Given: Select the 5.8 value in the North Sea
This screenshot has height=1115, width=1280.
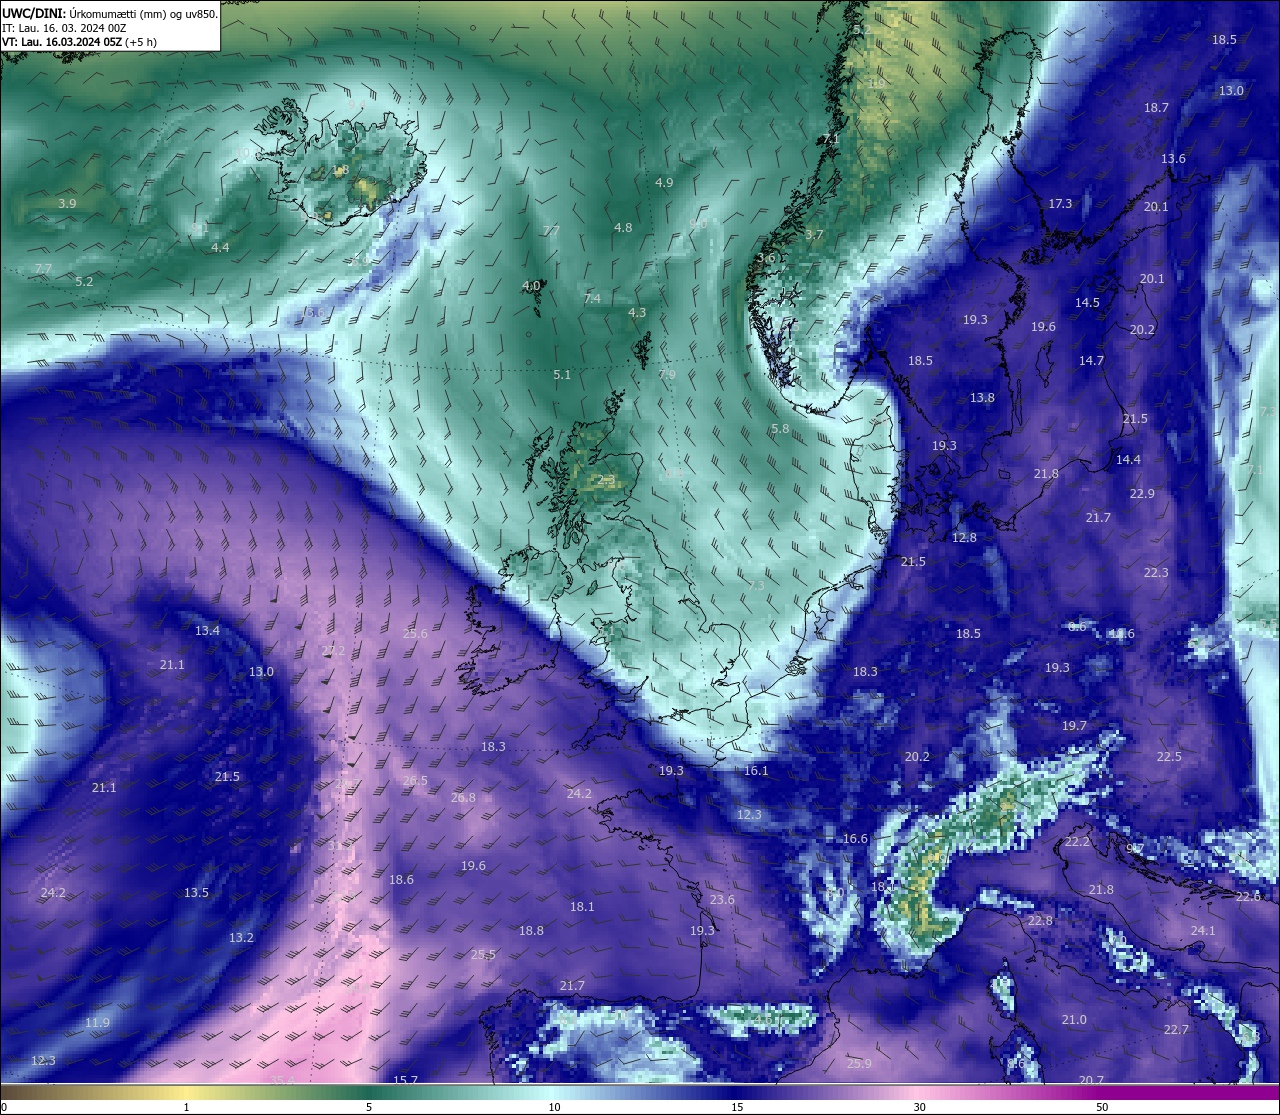Looking at the screenshot, I should coord(780,429).
